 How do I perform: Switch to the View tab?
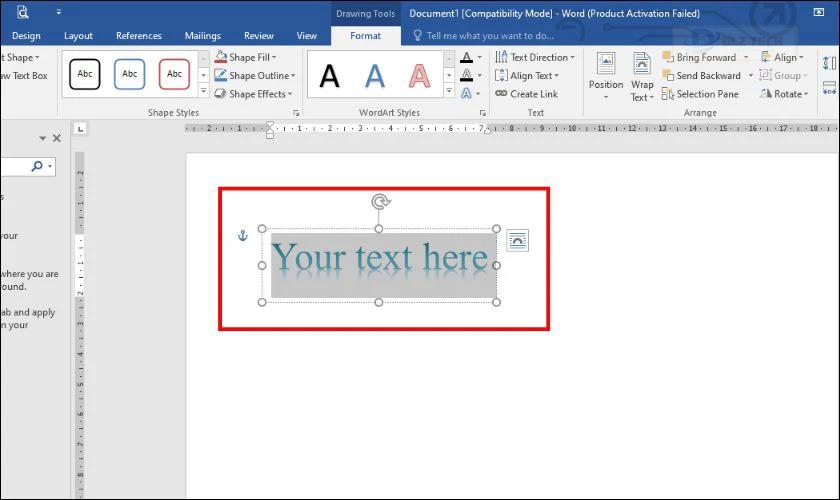[x=306, y=35]
